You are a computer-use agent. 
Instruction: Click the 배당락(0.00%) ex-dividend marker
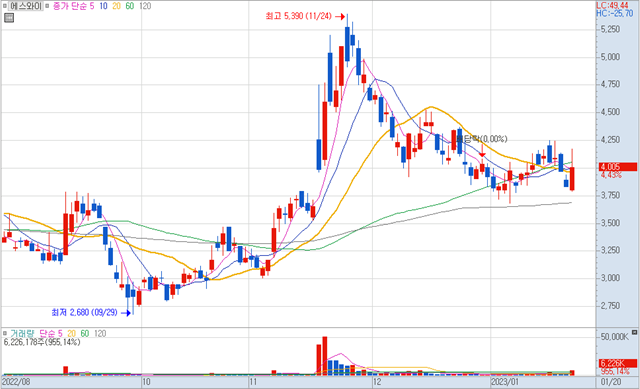point(482,139)
